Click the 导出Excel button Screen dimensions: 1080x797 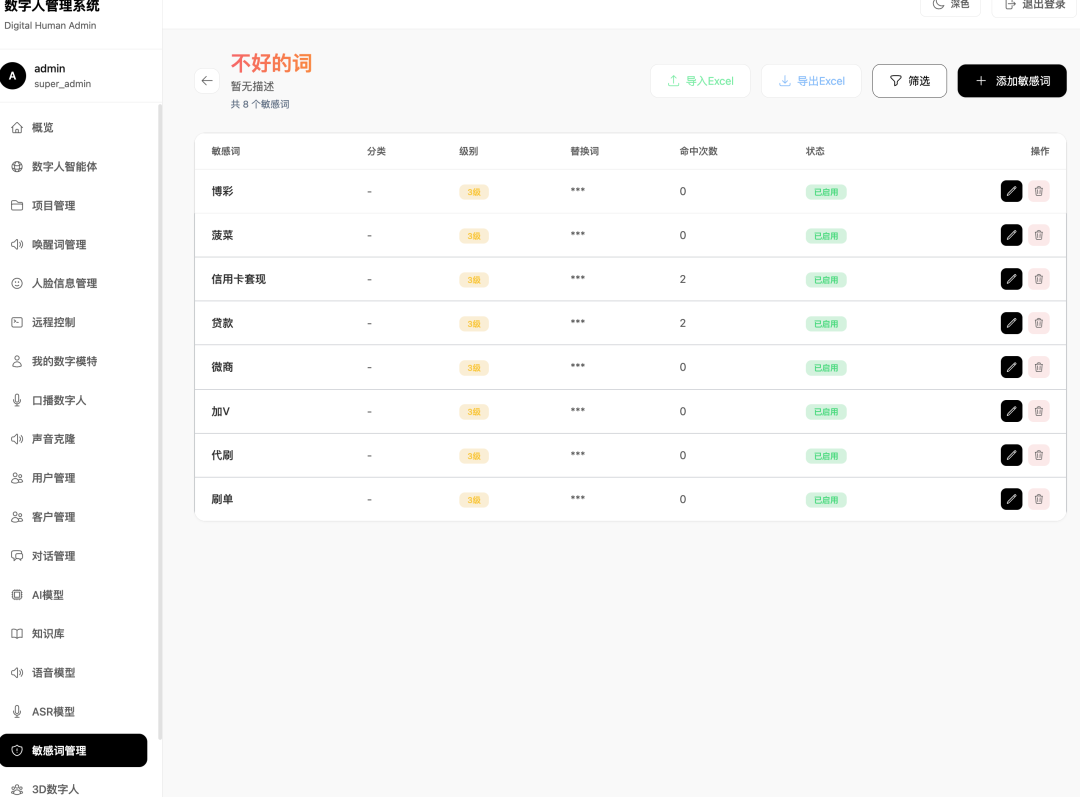coord(811,81)
